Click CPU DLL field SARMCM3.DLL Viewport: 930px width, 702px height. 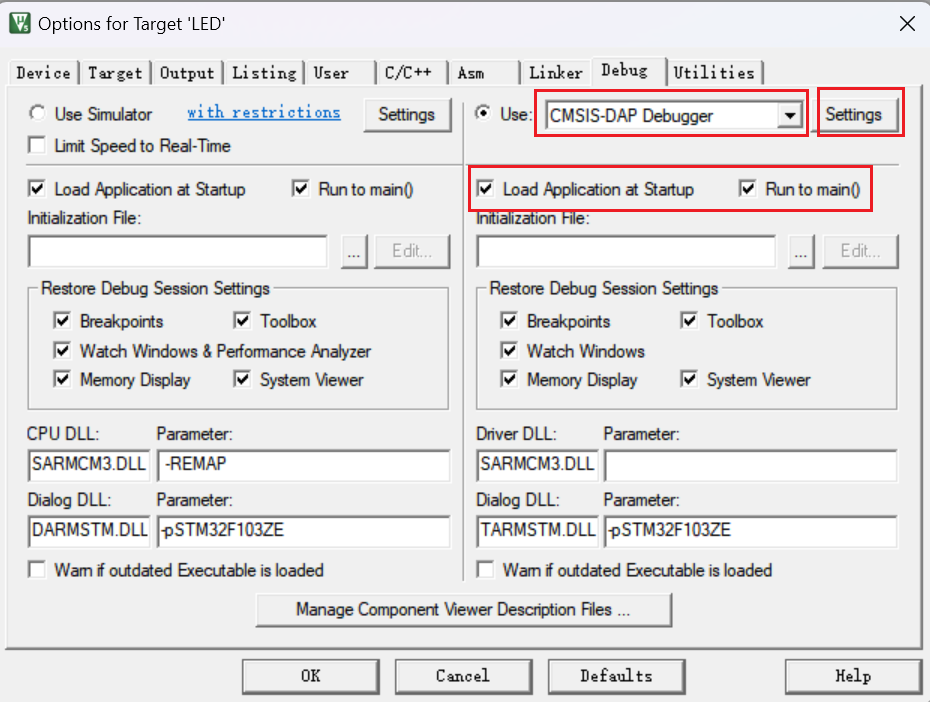click(x=89, y=465)
